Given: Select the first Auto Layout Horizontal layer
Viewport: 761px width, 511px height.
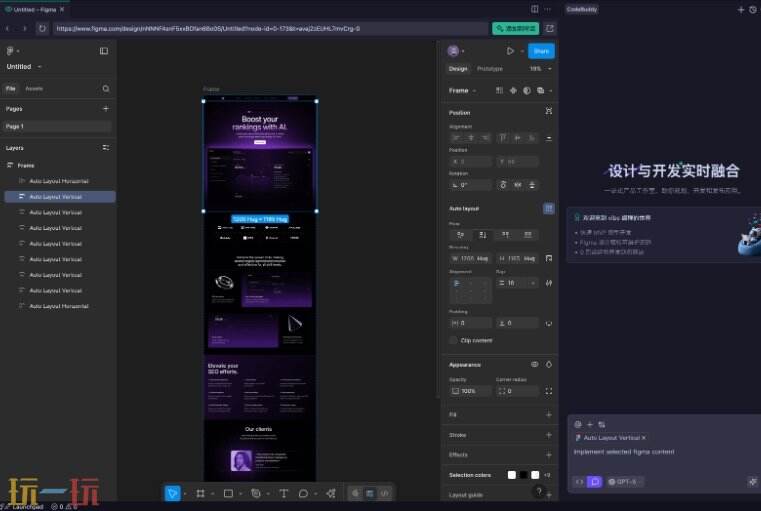Looking at the screenshot, I should (59, 181).
